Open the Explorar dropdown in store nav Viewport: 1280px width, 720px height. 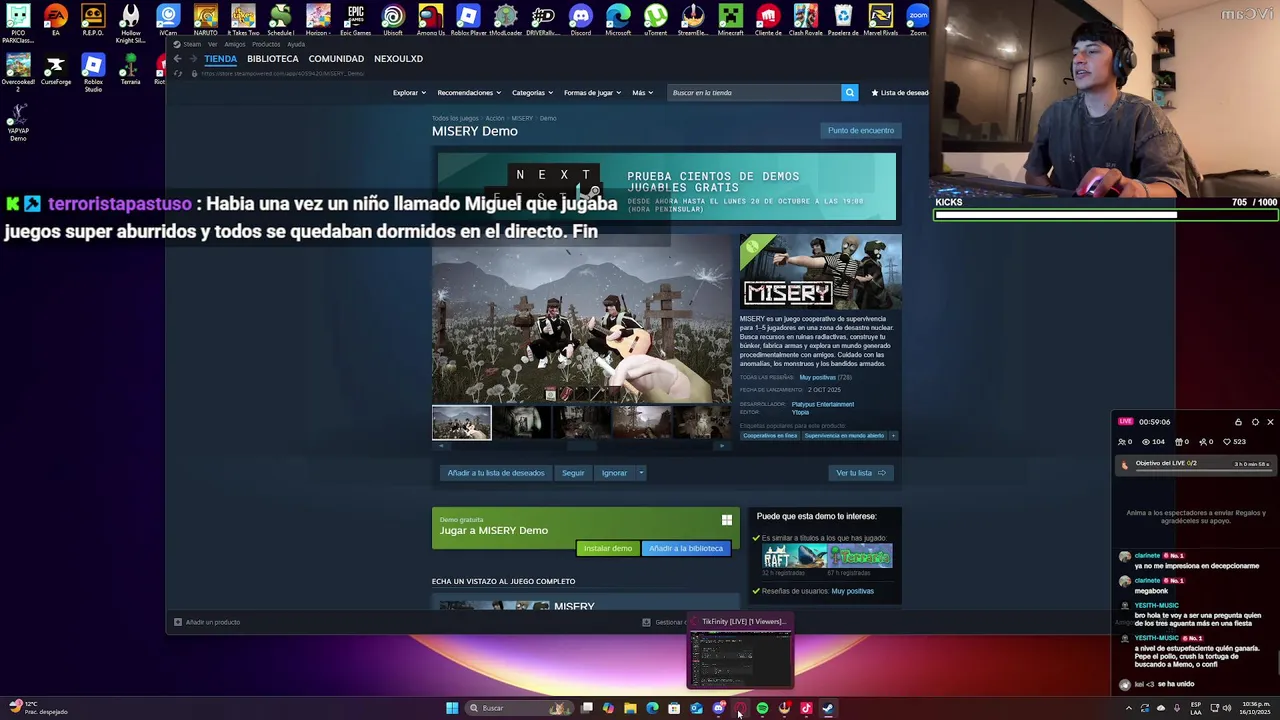click(x=409, y=93)
